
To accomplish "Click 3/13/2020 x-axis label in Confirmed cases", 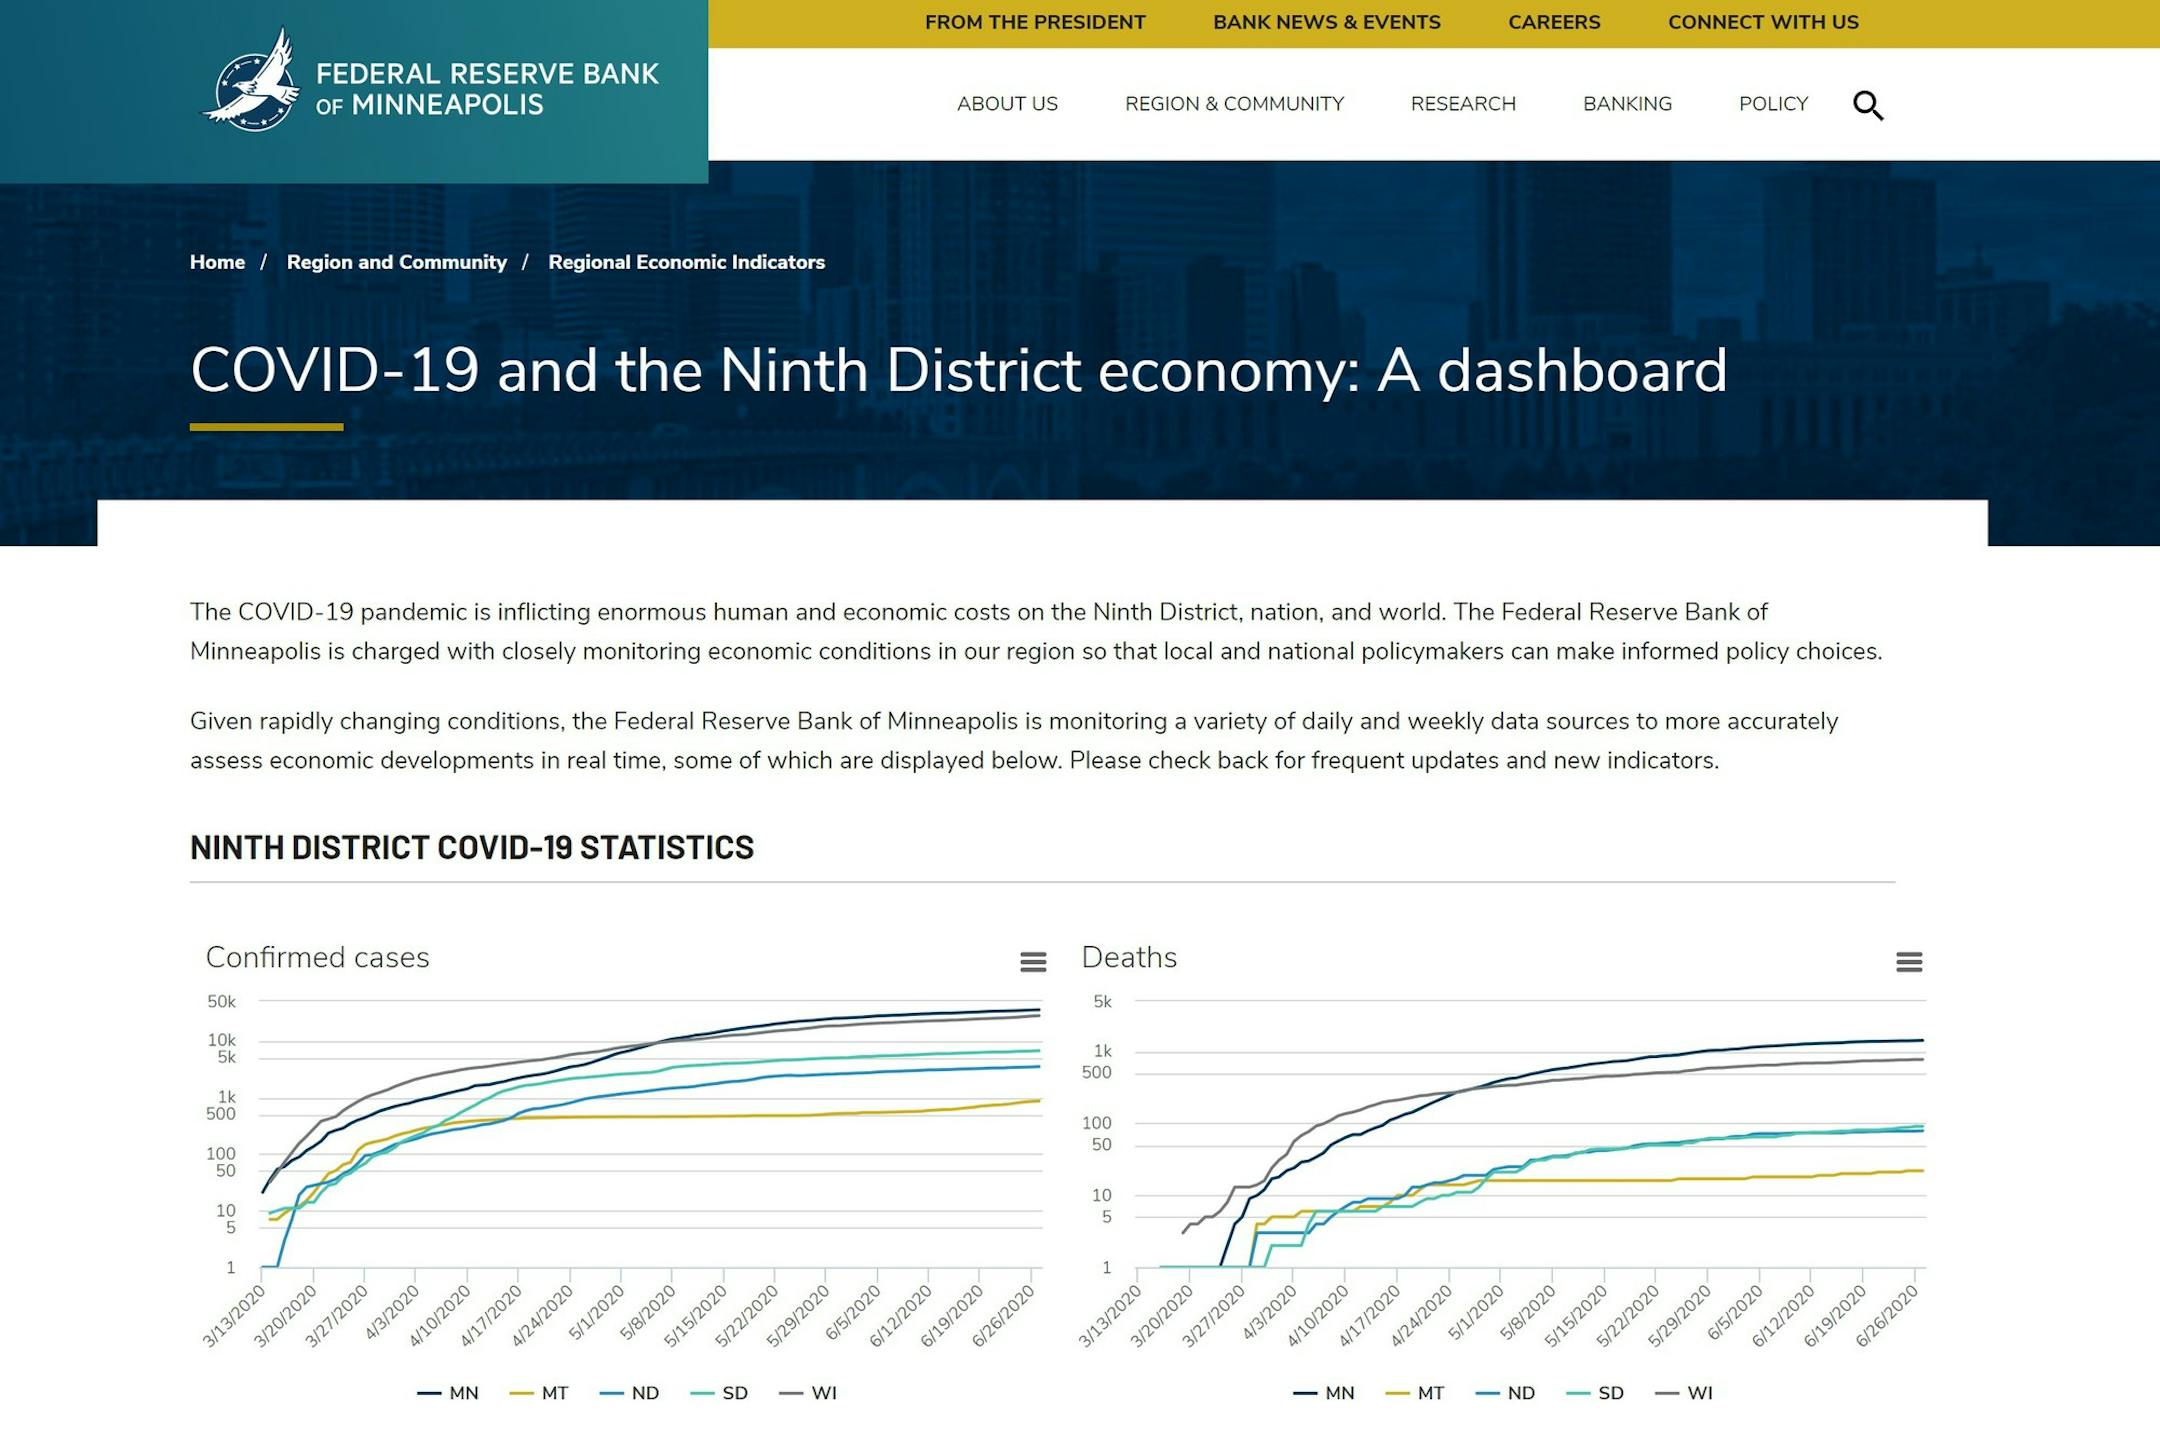I will (236, 1316).
